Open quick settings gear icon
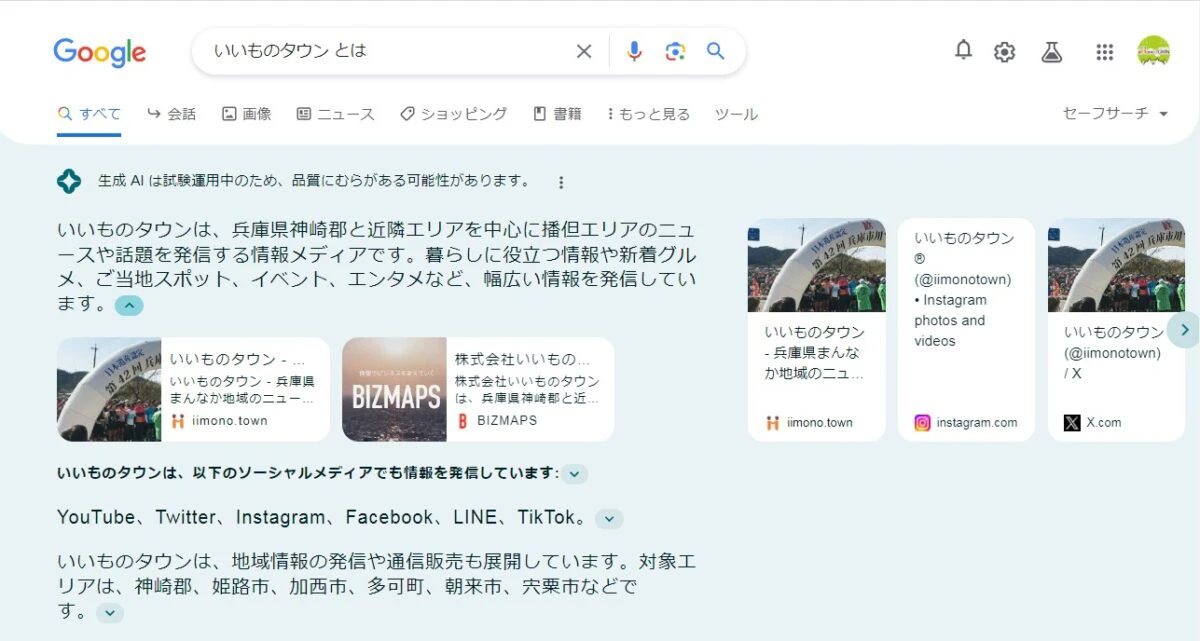This screenshot has height=641, width=1200. click(1004, 52)
